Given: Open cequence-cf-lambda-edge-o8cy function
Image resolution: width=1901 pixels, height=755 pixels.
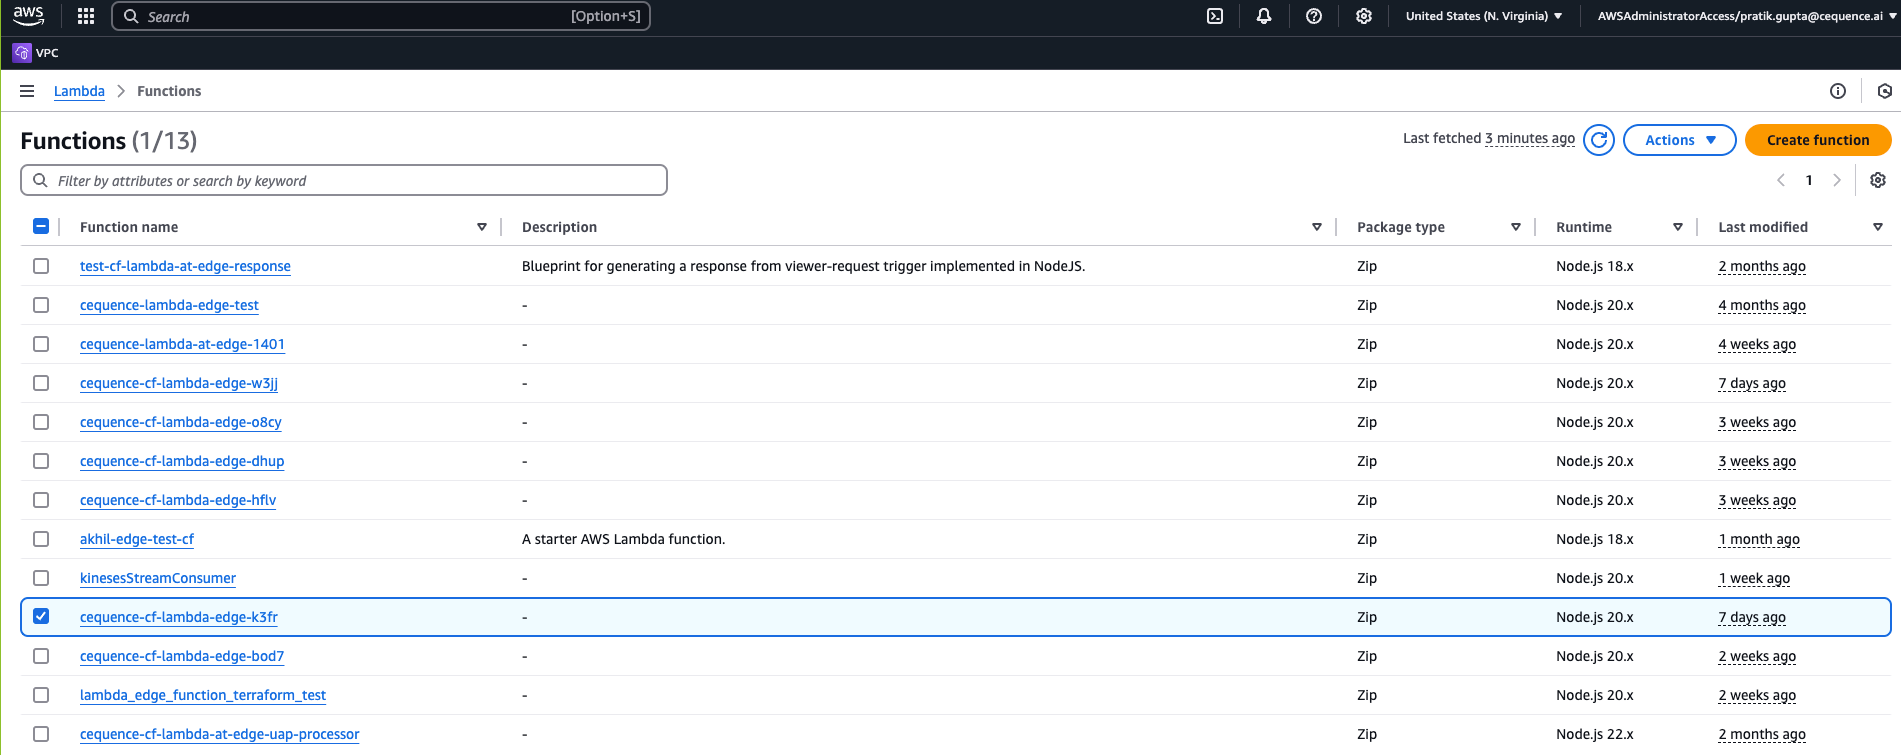Looking at the screenshot, I should coord(181,422).
